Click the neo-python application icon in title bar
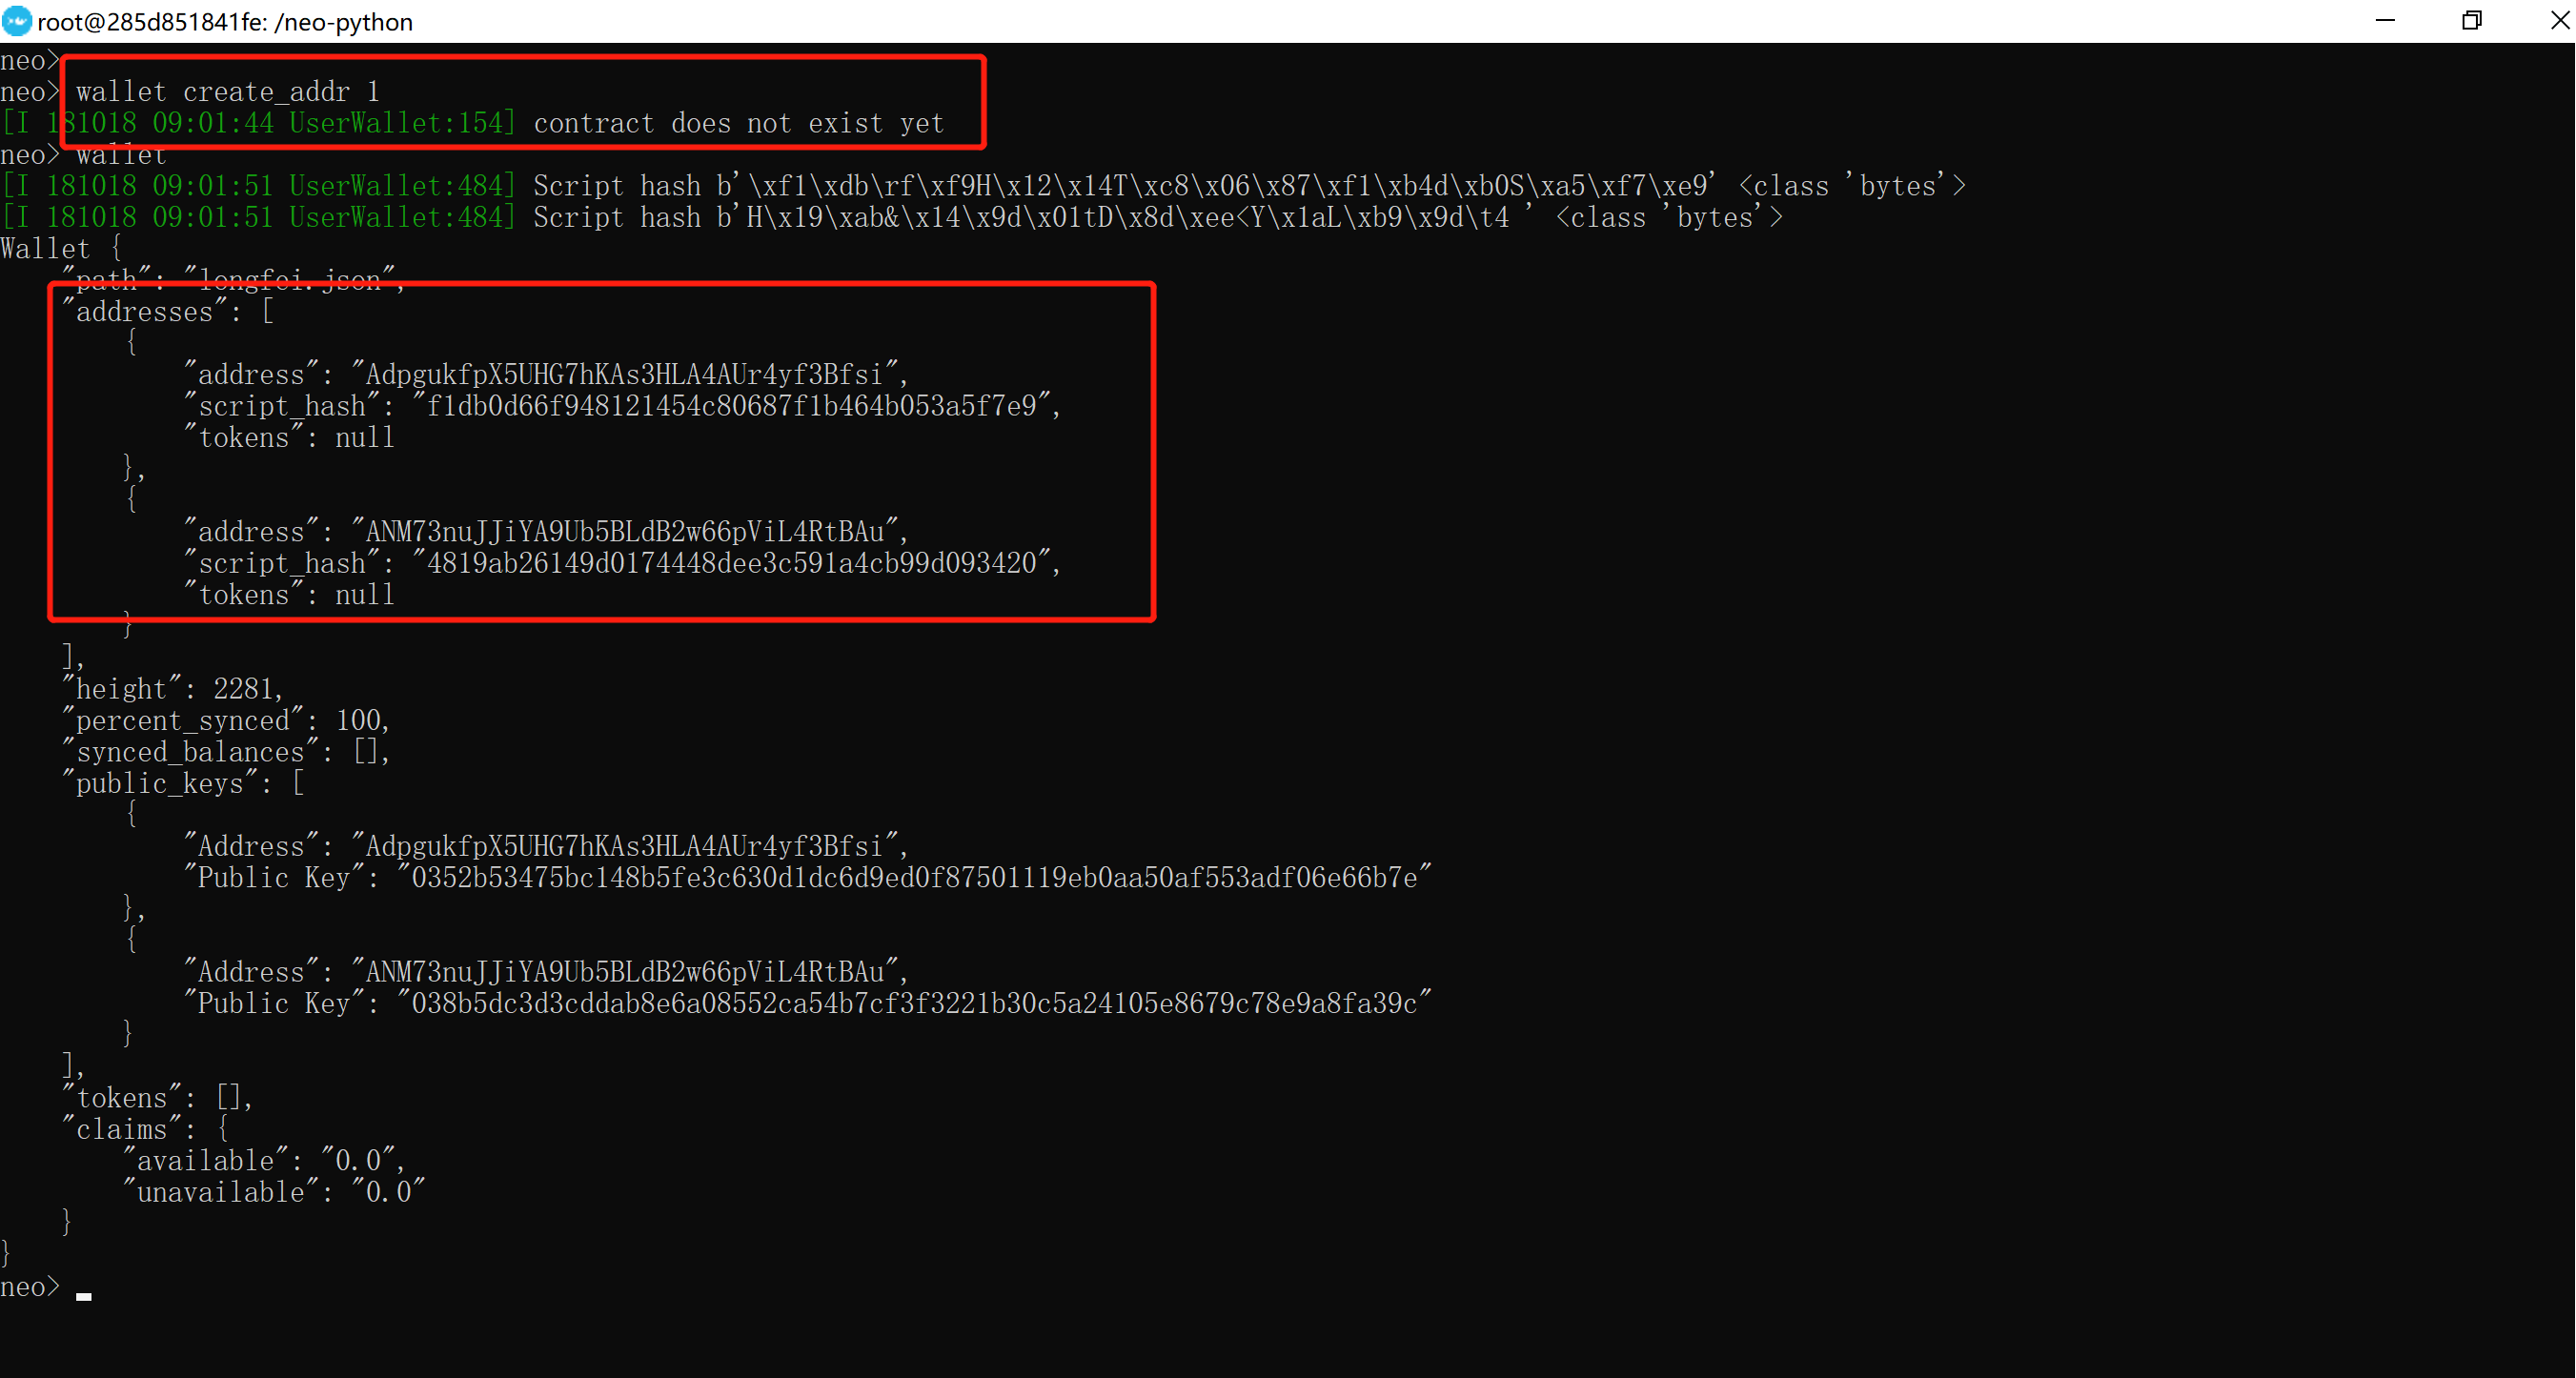The image size is (2576, 1378). coord(16,21)
